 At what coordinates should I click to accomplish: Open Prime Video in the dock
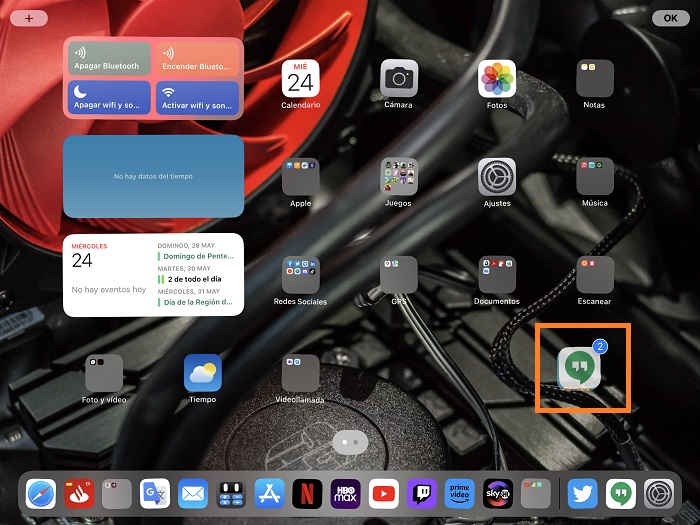point(460,494)
